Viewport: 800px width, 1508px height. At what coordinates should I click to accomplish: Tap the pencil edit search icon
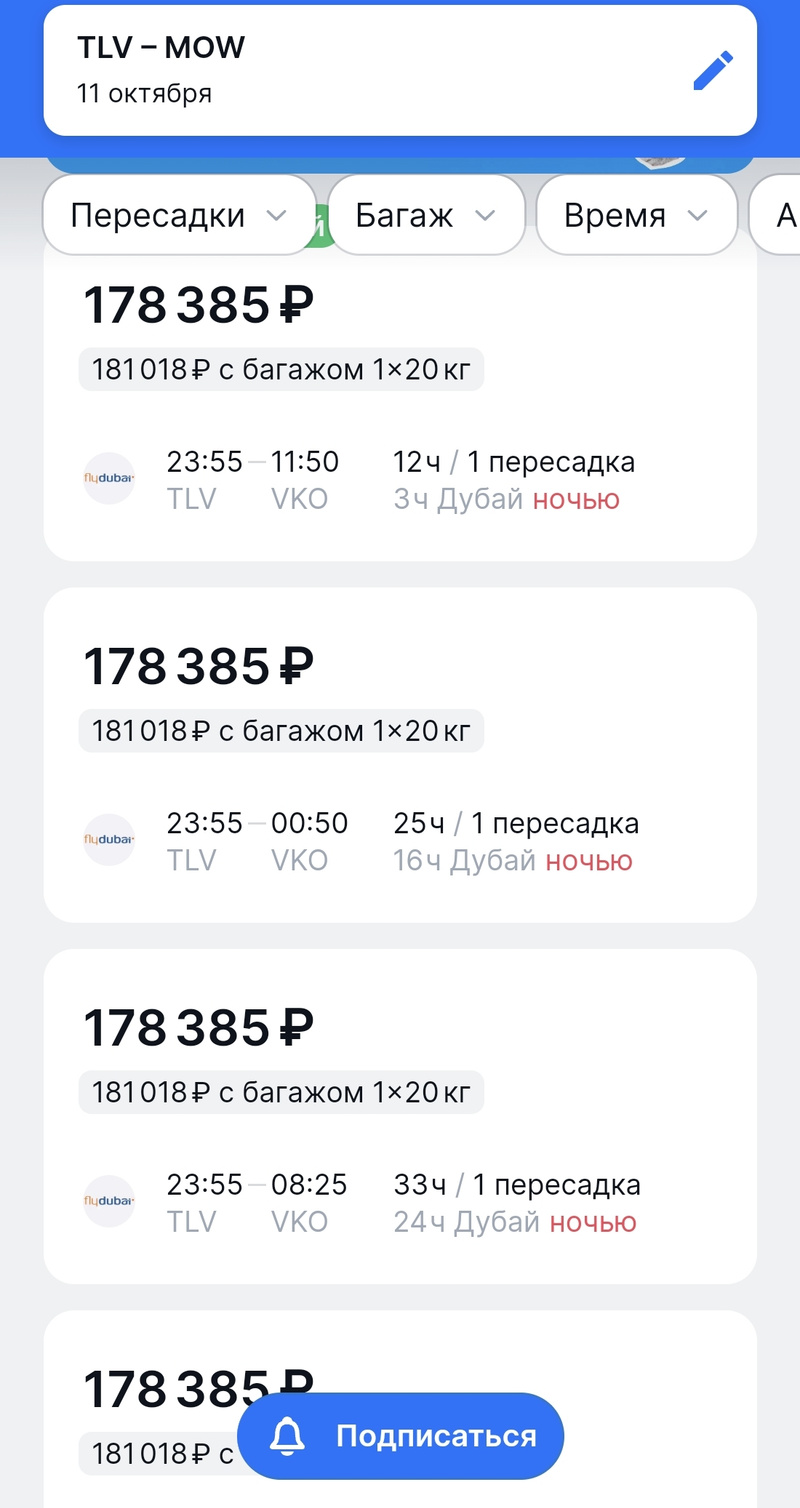[x=713, y=71]
